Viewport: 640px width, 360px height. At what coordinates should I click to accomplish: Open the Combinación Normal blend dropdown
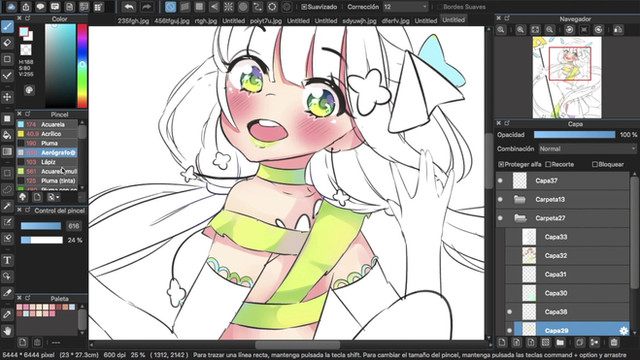587,149
